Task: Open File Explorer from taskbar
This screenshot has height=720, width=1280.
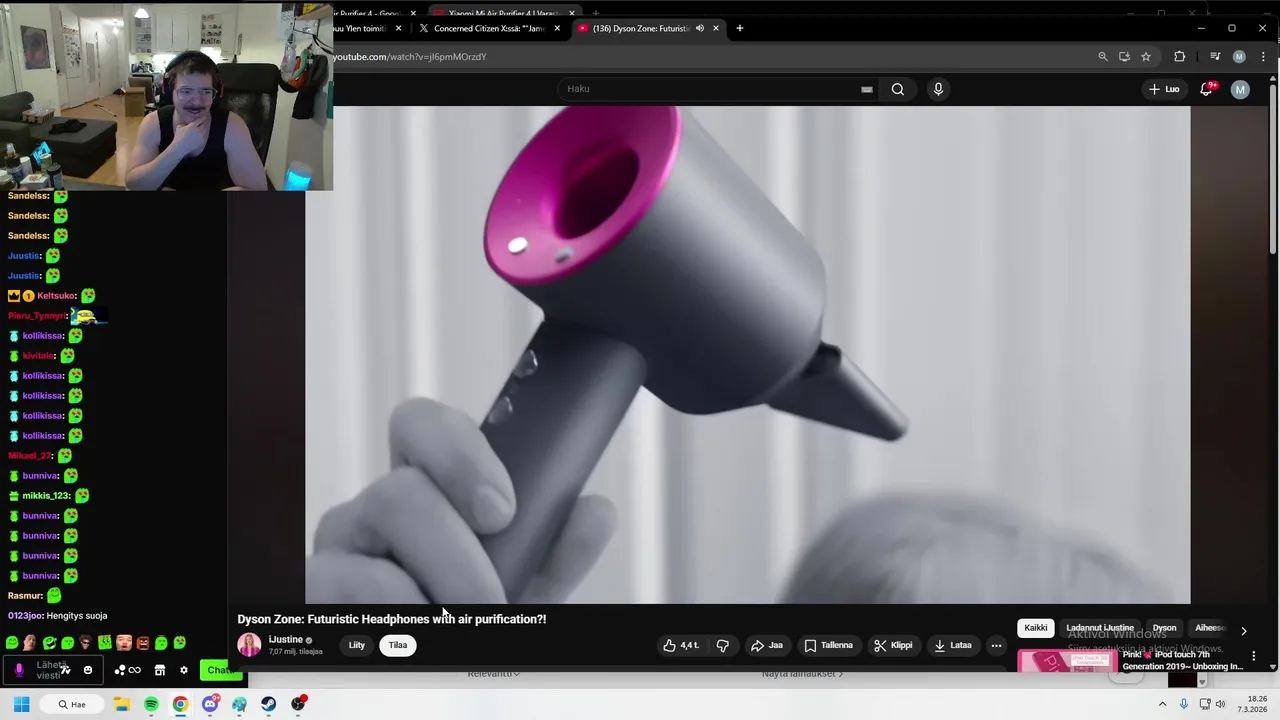Action: coord(121,704)
